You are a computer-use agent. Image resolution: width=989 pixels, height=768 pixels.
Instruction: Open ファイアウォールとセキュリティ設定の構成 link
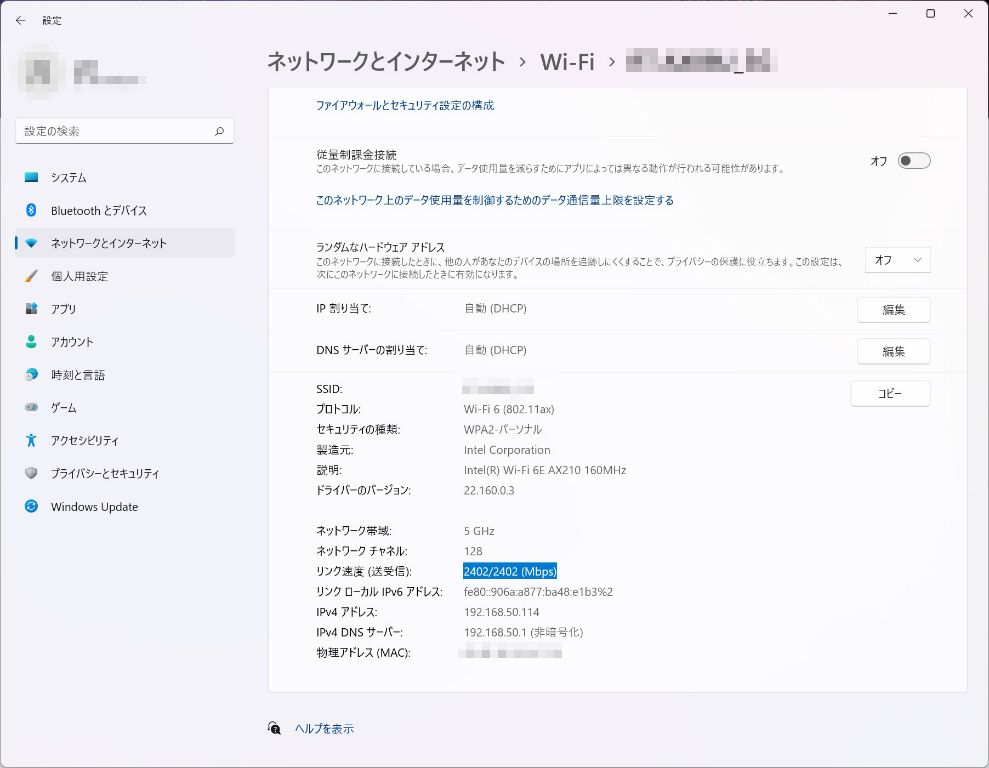click(405, 105)
